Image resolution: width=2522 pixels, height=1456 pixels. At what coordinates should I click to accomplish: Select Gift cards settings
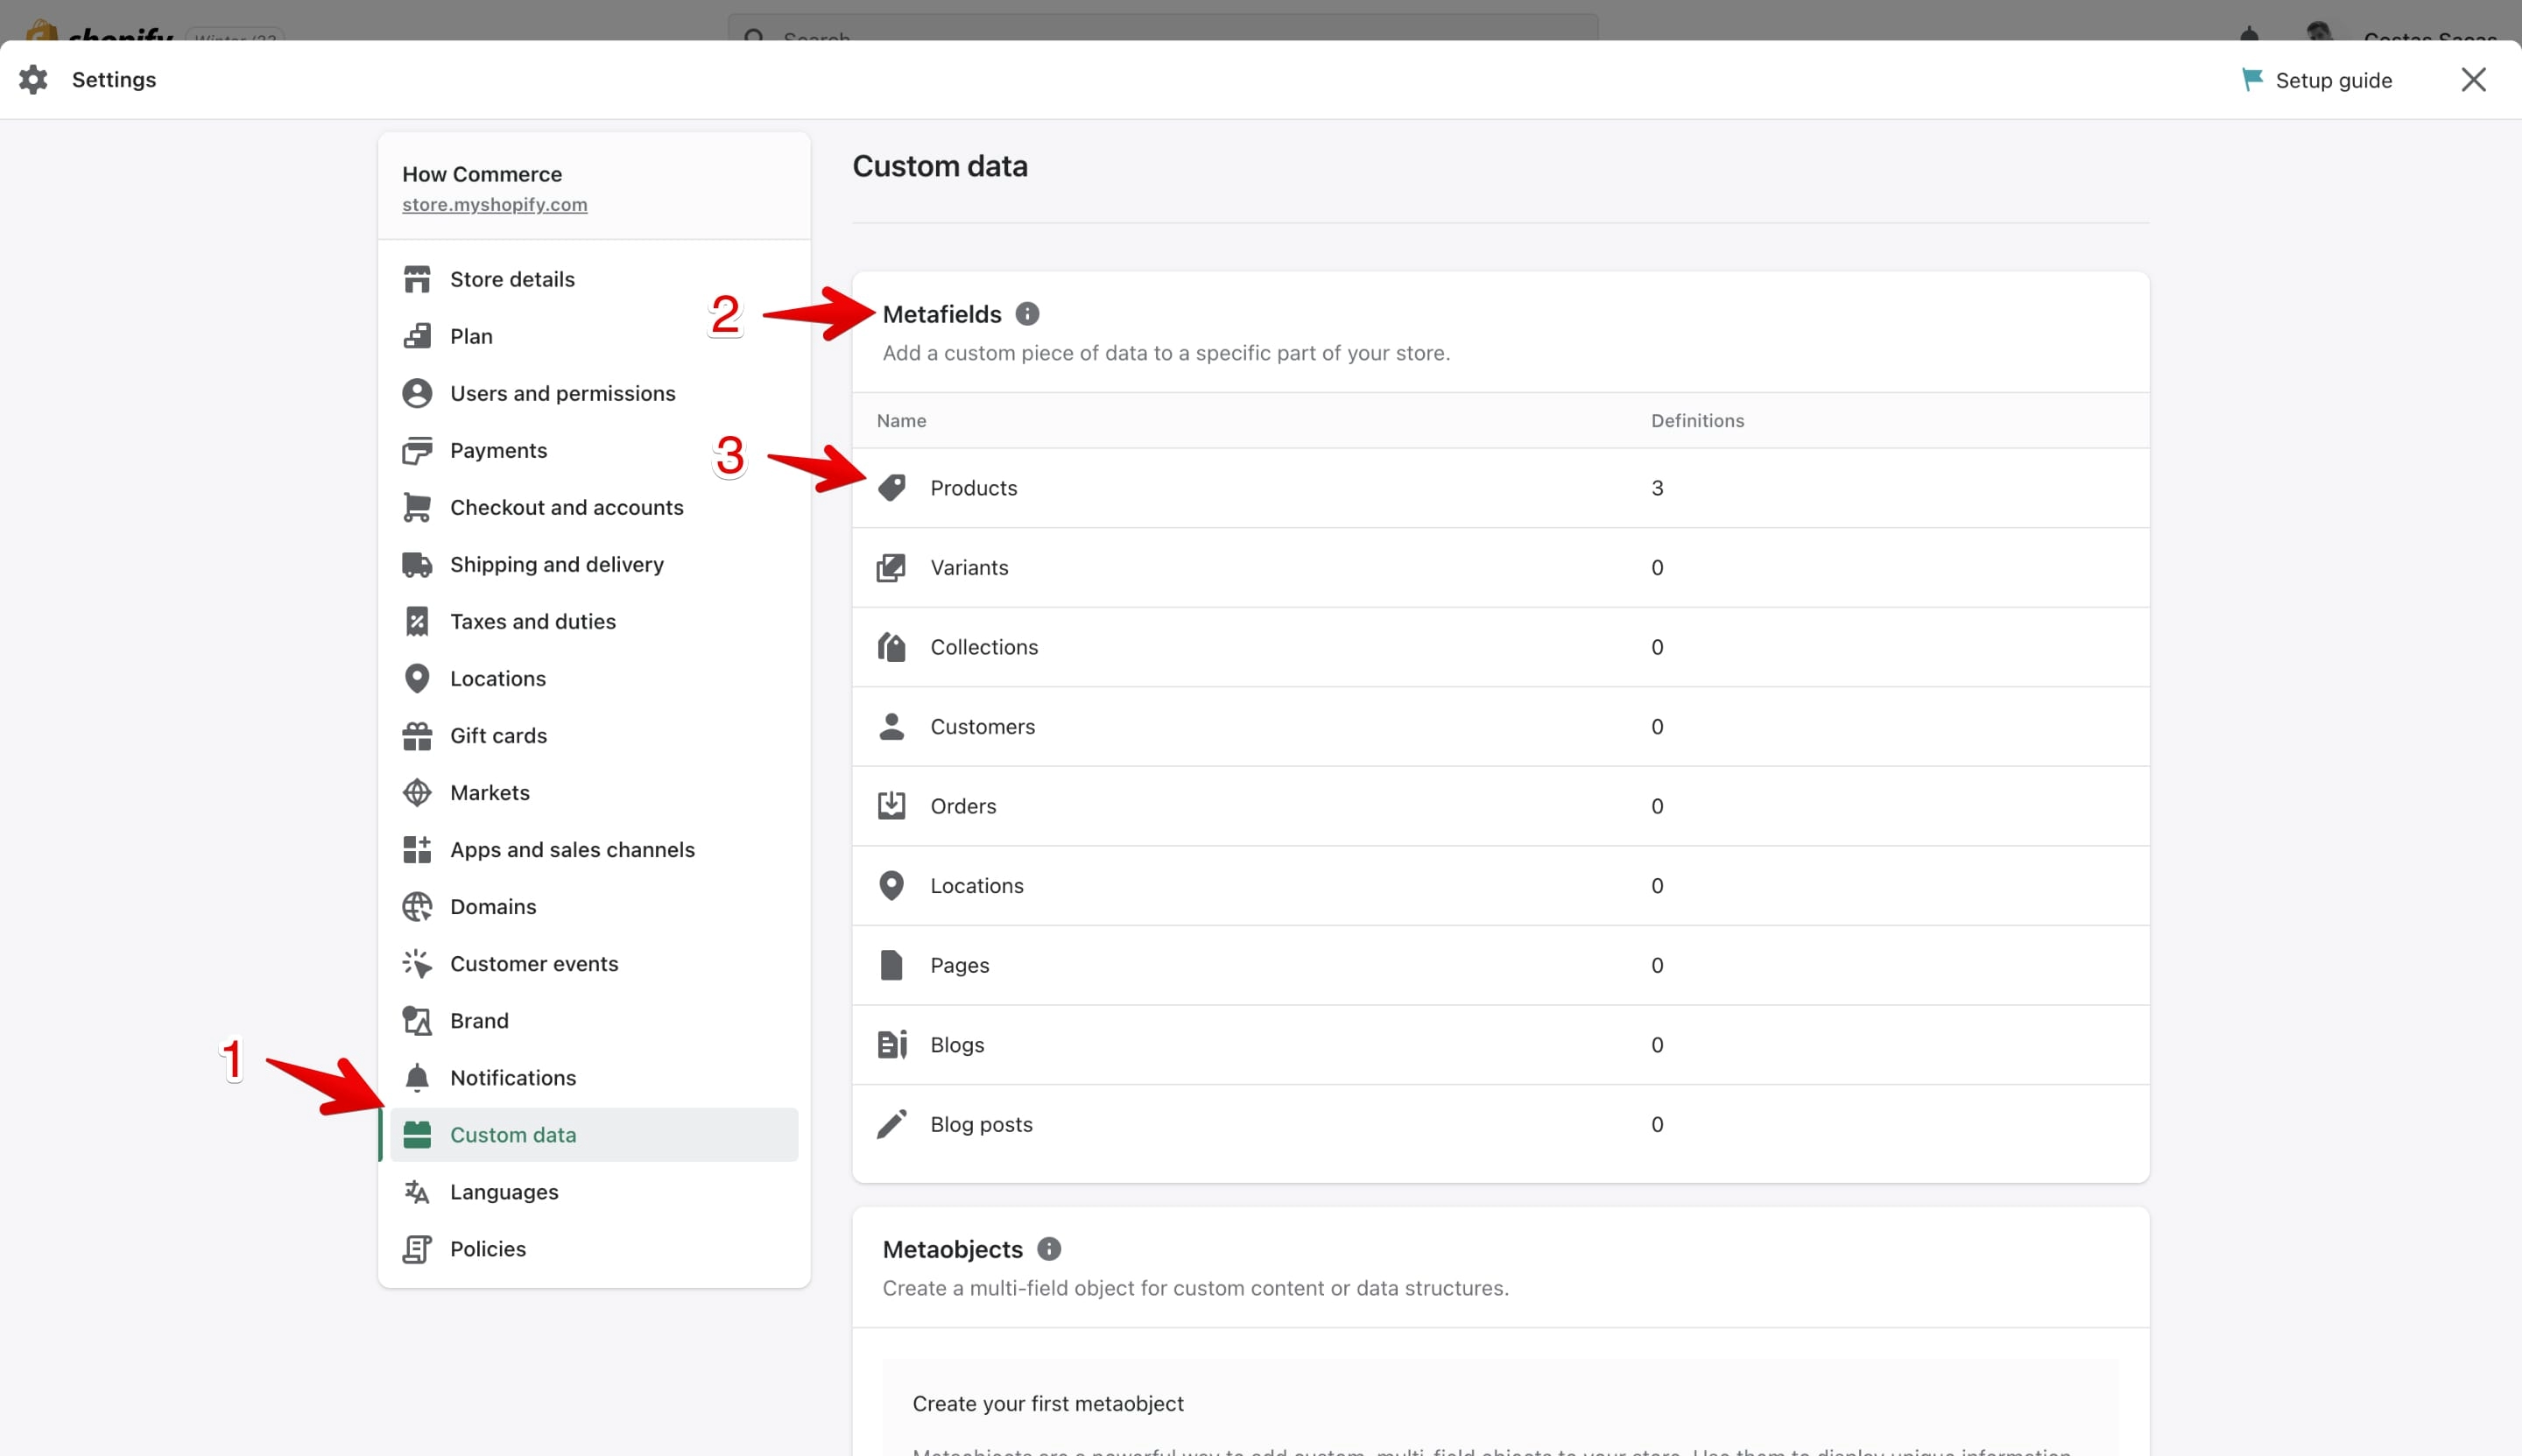pos(594,736)
